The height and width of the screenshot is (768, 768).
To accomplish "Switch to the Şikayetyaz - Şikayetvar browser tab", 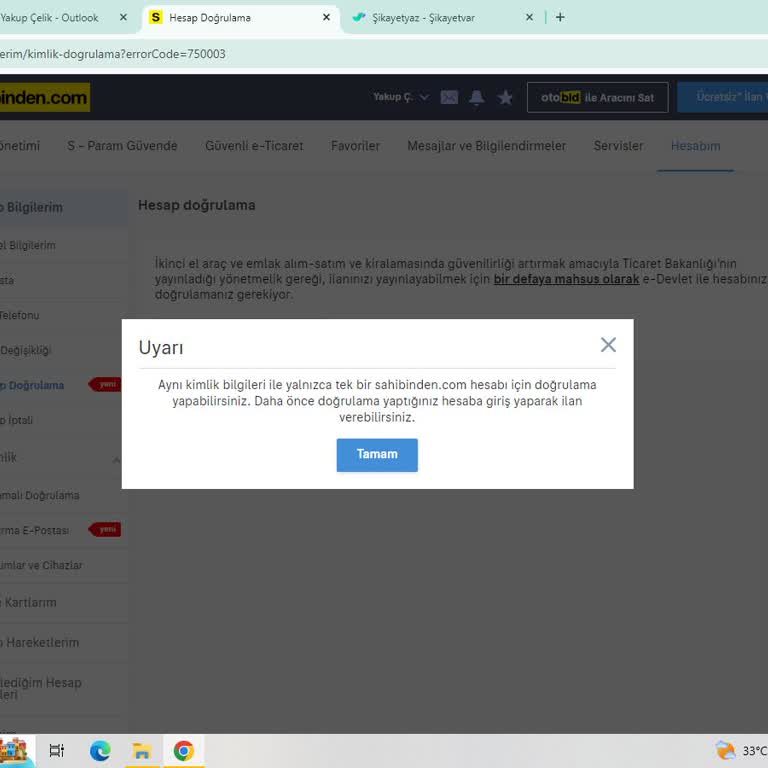I will [x=438, y=17].
